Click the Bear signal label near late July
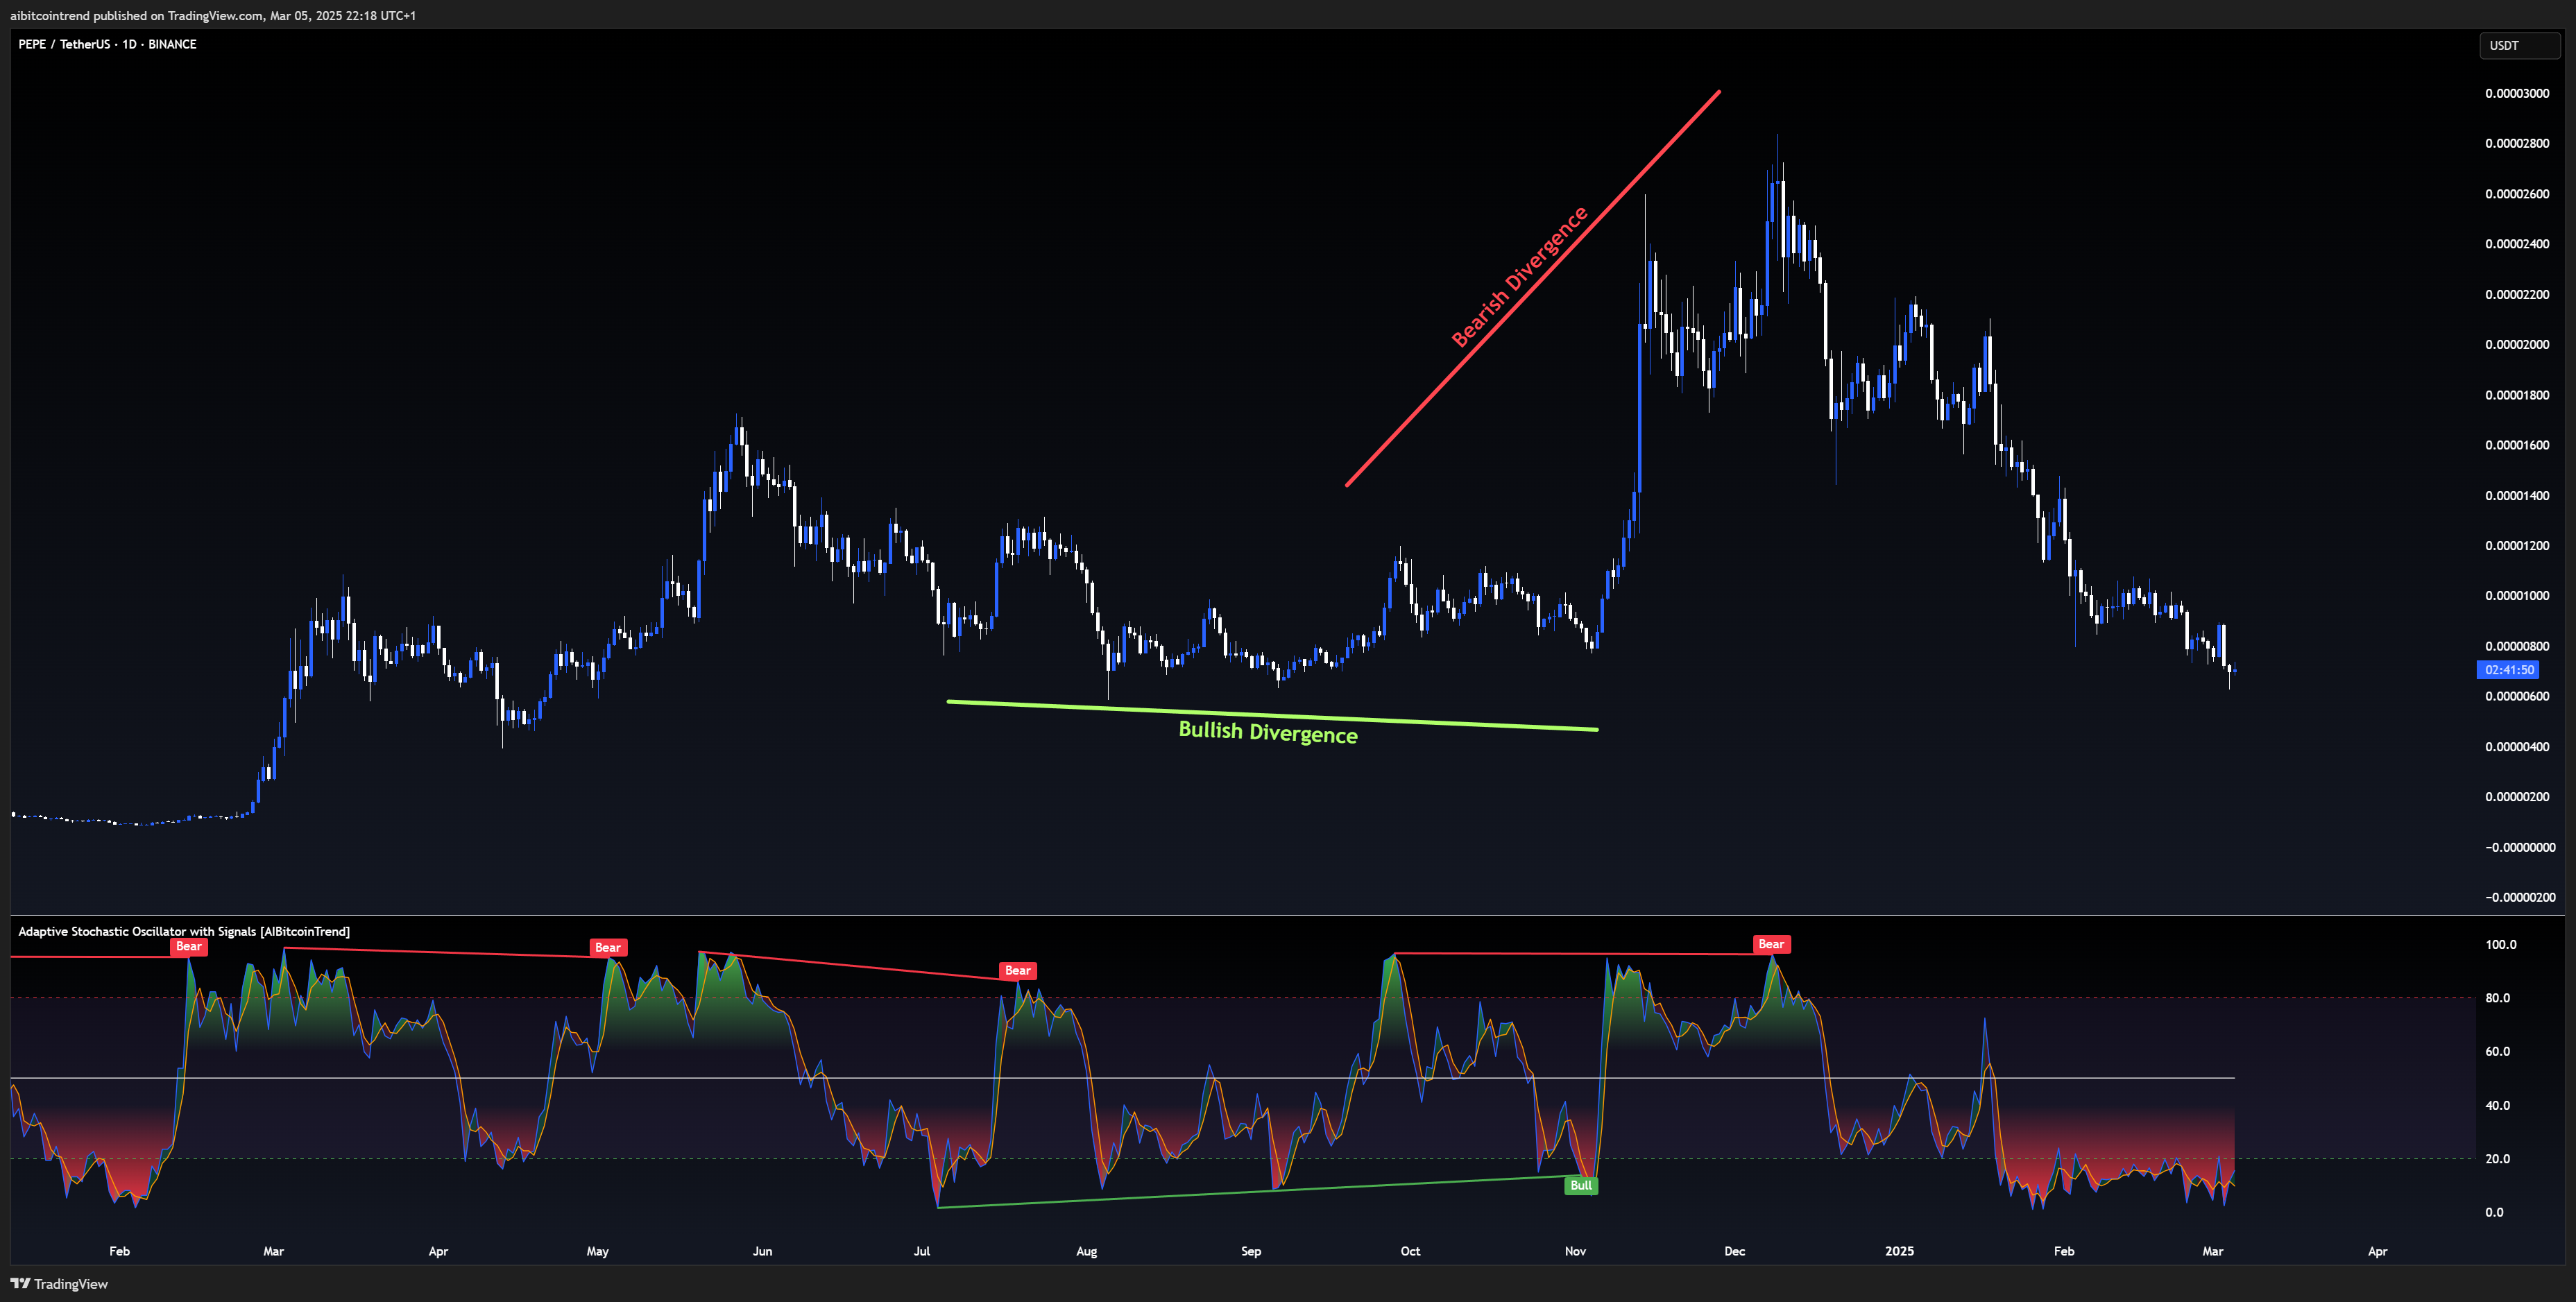 [1018, 970]
